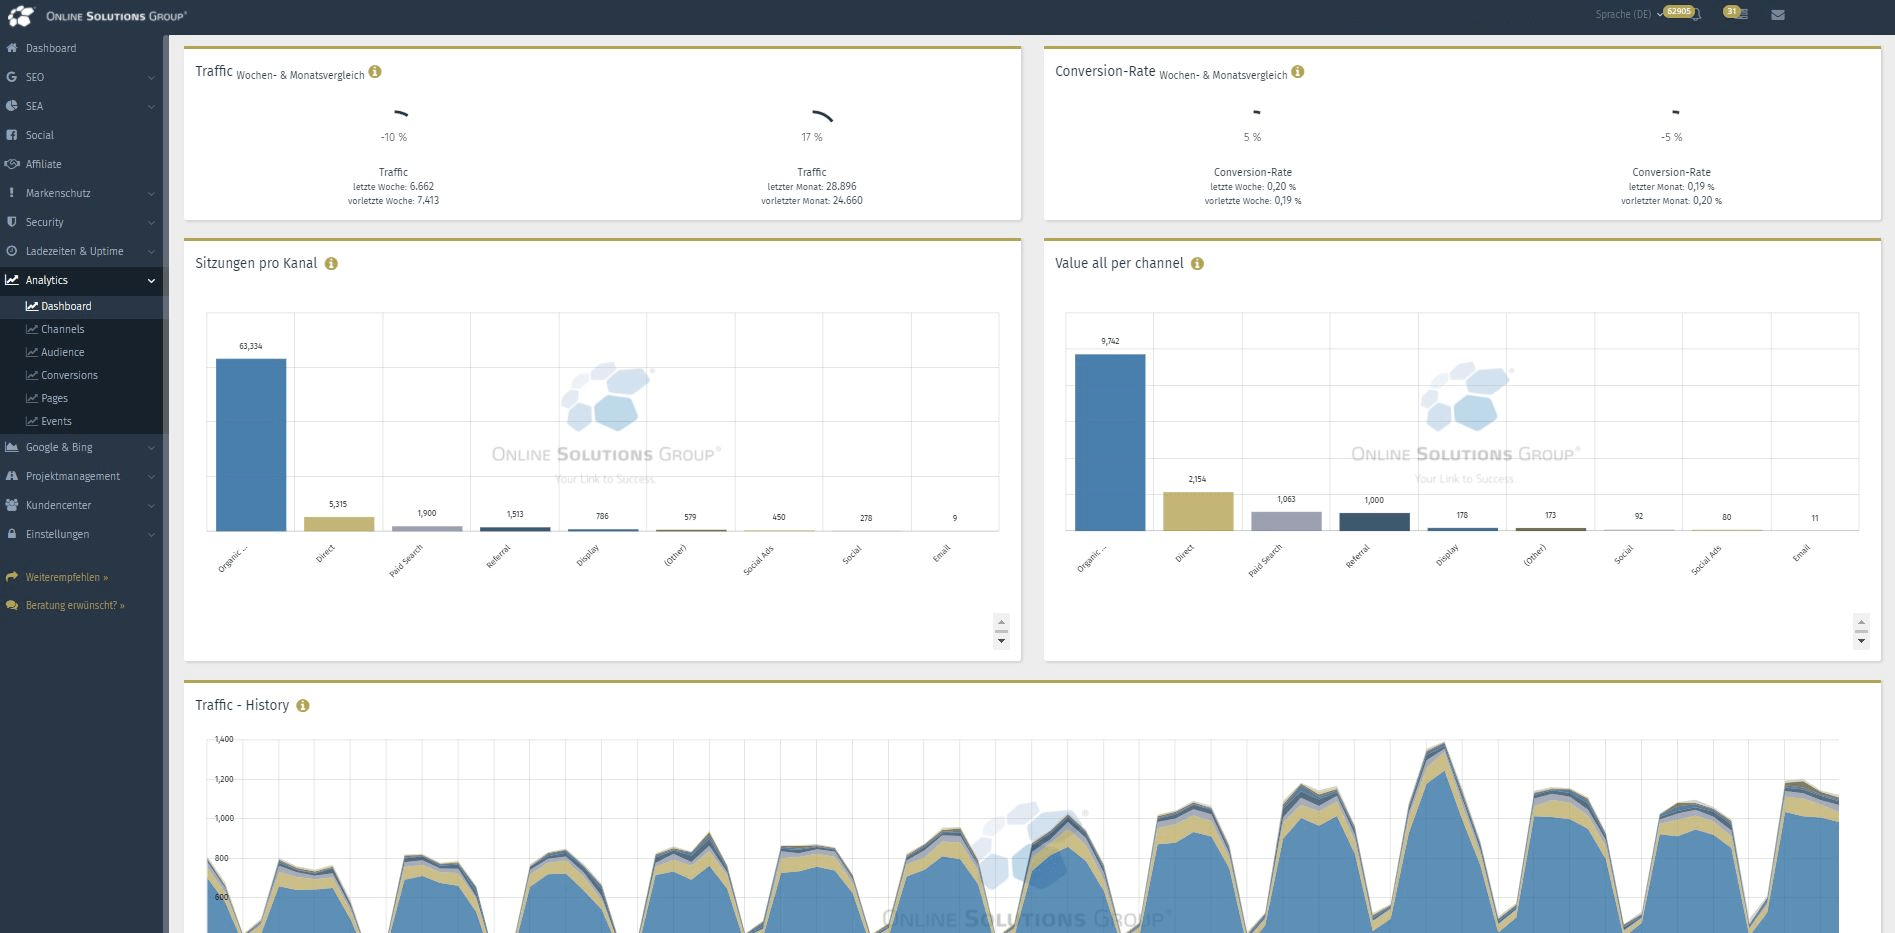Click up arrow in Value per channel scroller
The image size is (1895, 933).
coord(1861,622)
